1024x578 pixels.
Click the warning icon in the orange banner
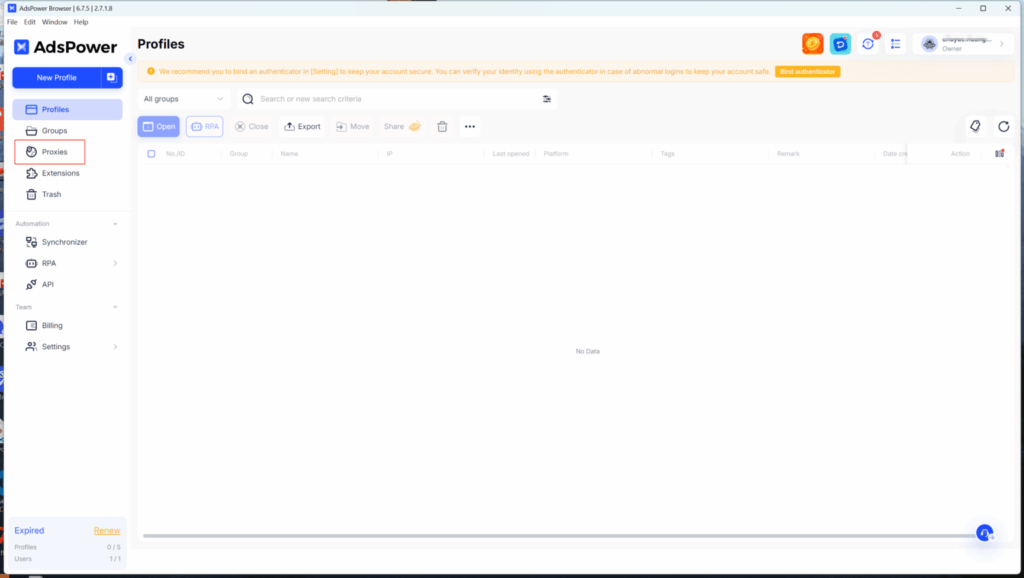click(x=151, y=71)
